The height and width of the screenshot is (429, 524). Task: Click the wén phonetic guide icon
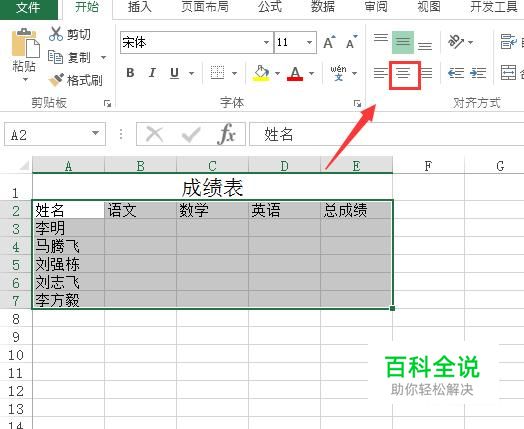pyautogui.click(x=339, y=73)
